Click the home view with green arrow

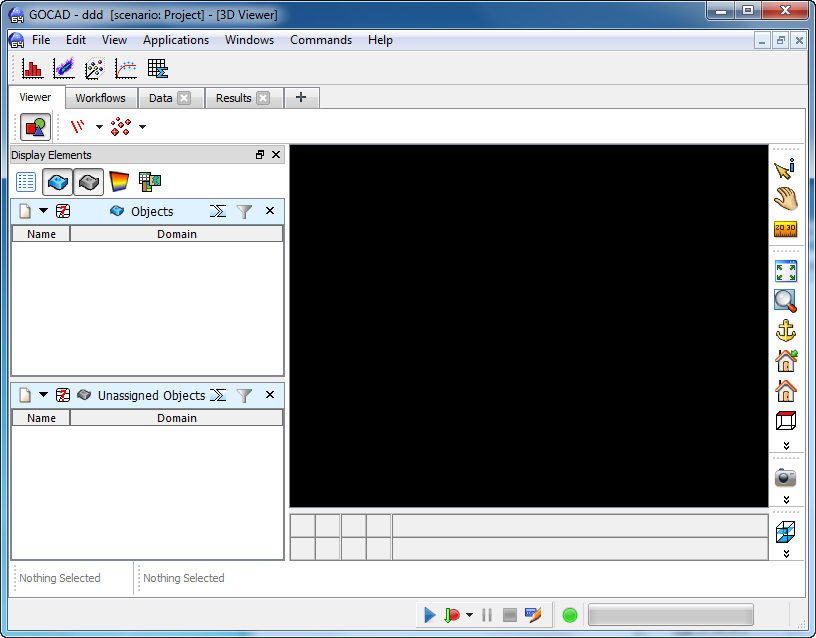[x=786, y=360]
